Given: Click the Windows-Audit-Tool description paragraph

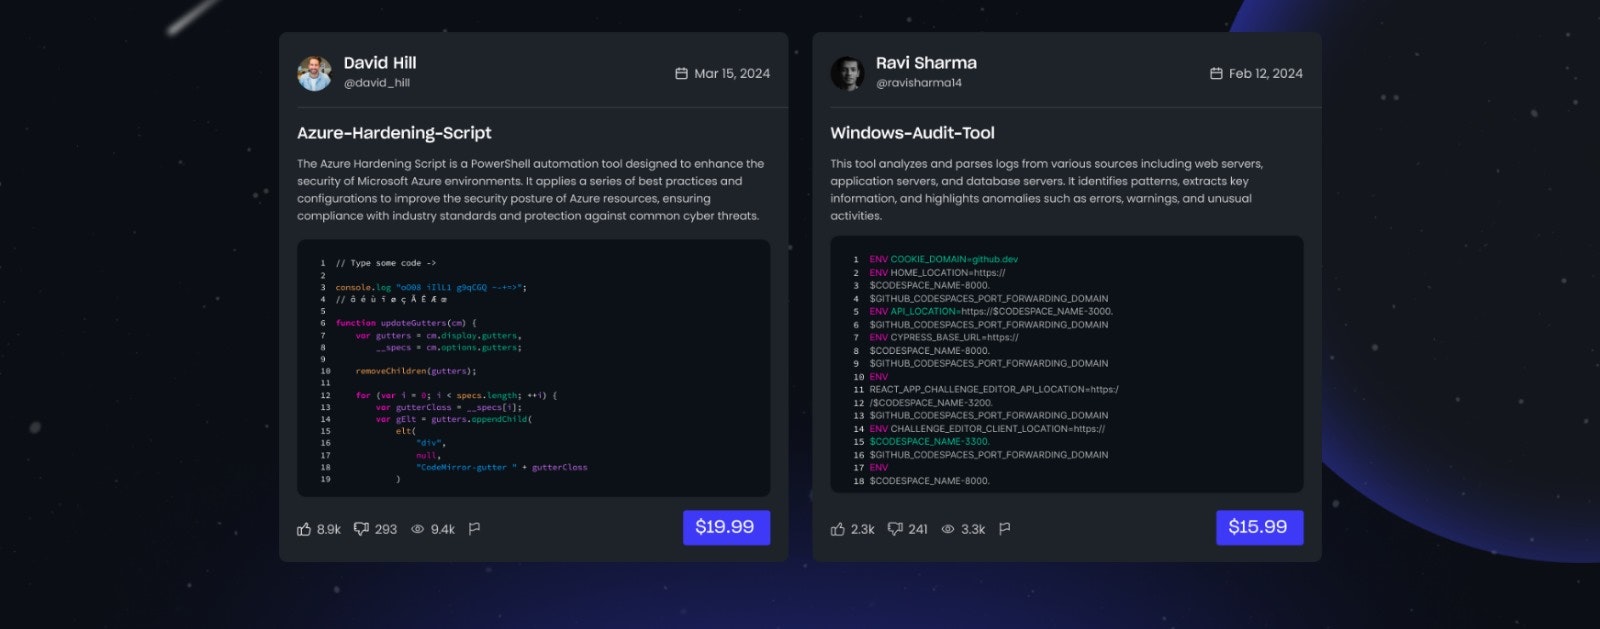Looking at the screenshot, I should [1046, 190].
